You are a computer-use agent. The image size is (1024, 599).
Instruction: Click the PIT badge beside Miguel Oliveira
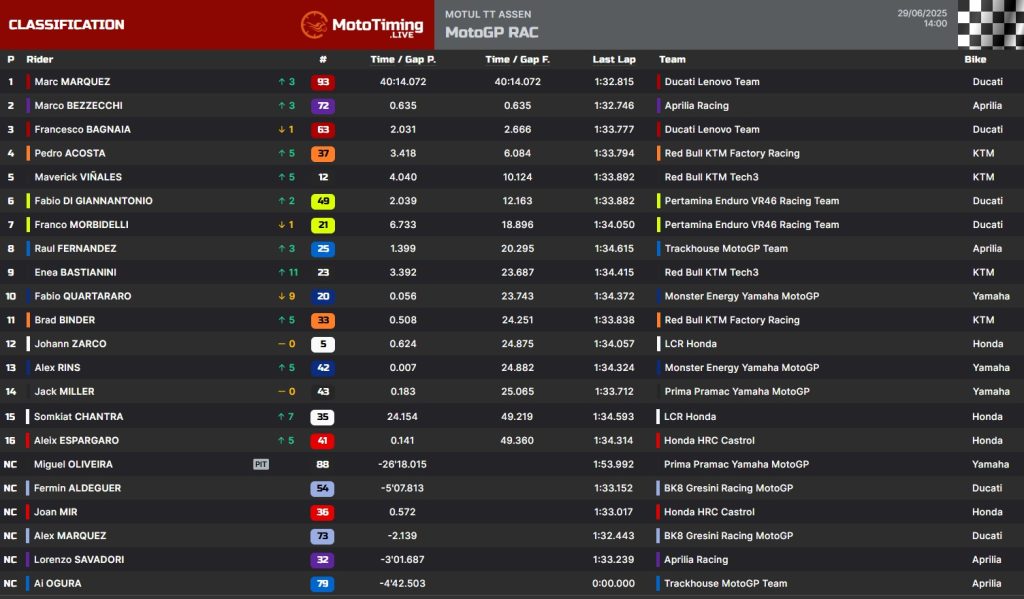coord(261,464)
